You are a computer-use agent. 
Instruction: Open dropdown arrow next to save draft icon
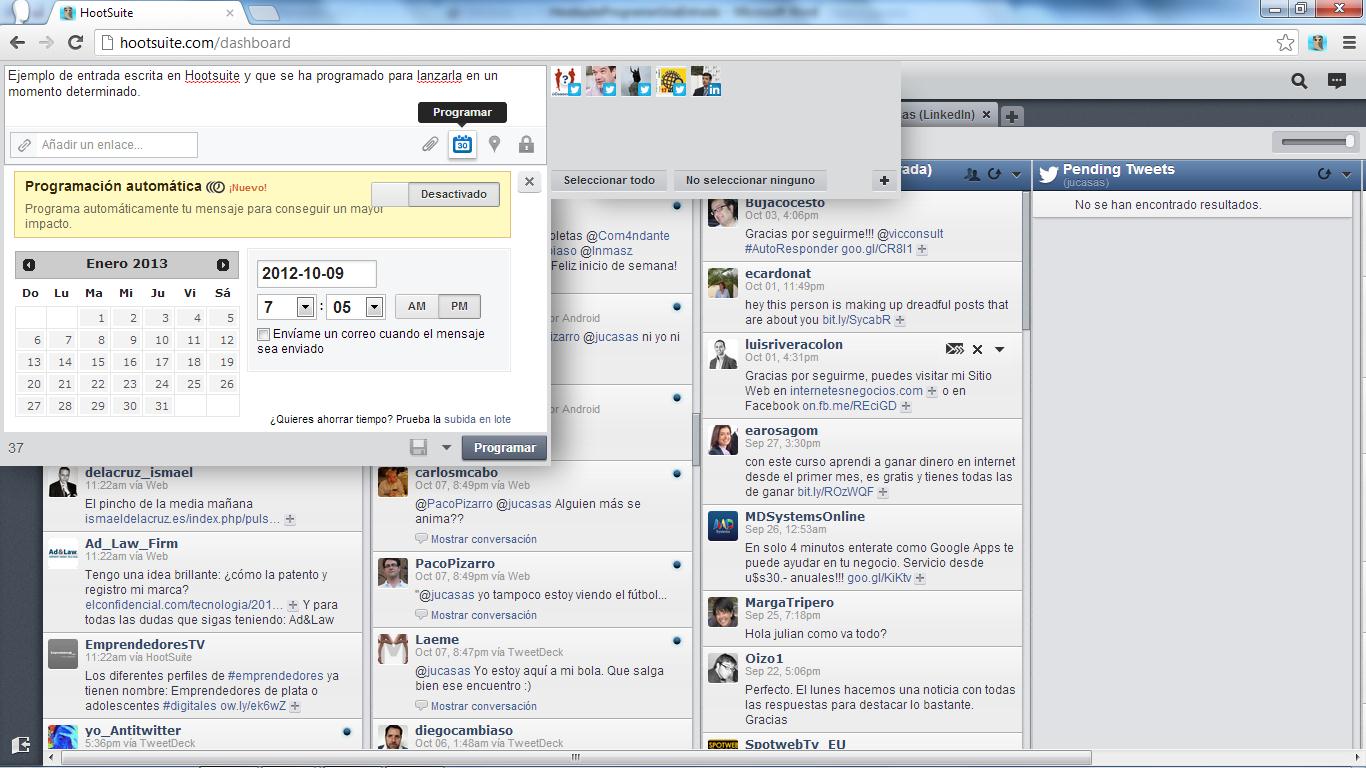[x=446, y=448]
